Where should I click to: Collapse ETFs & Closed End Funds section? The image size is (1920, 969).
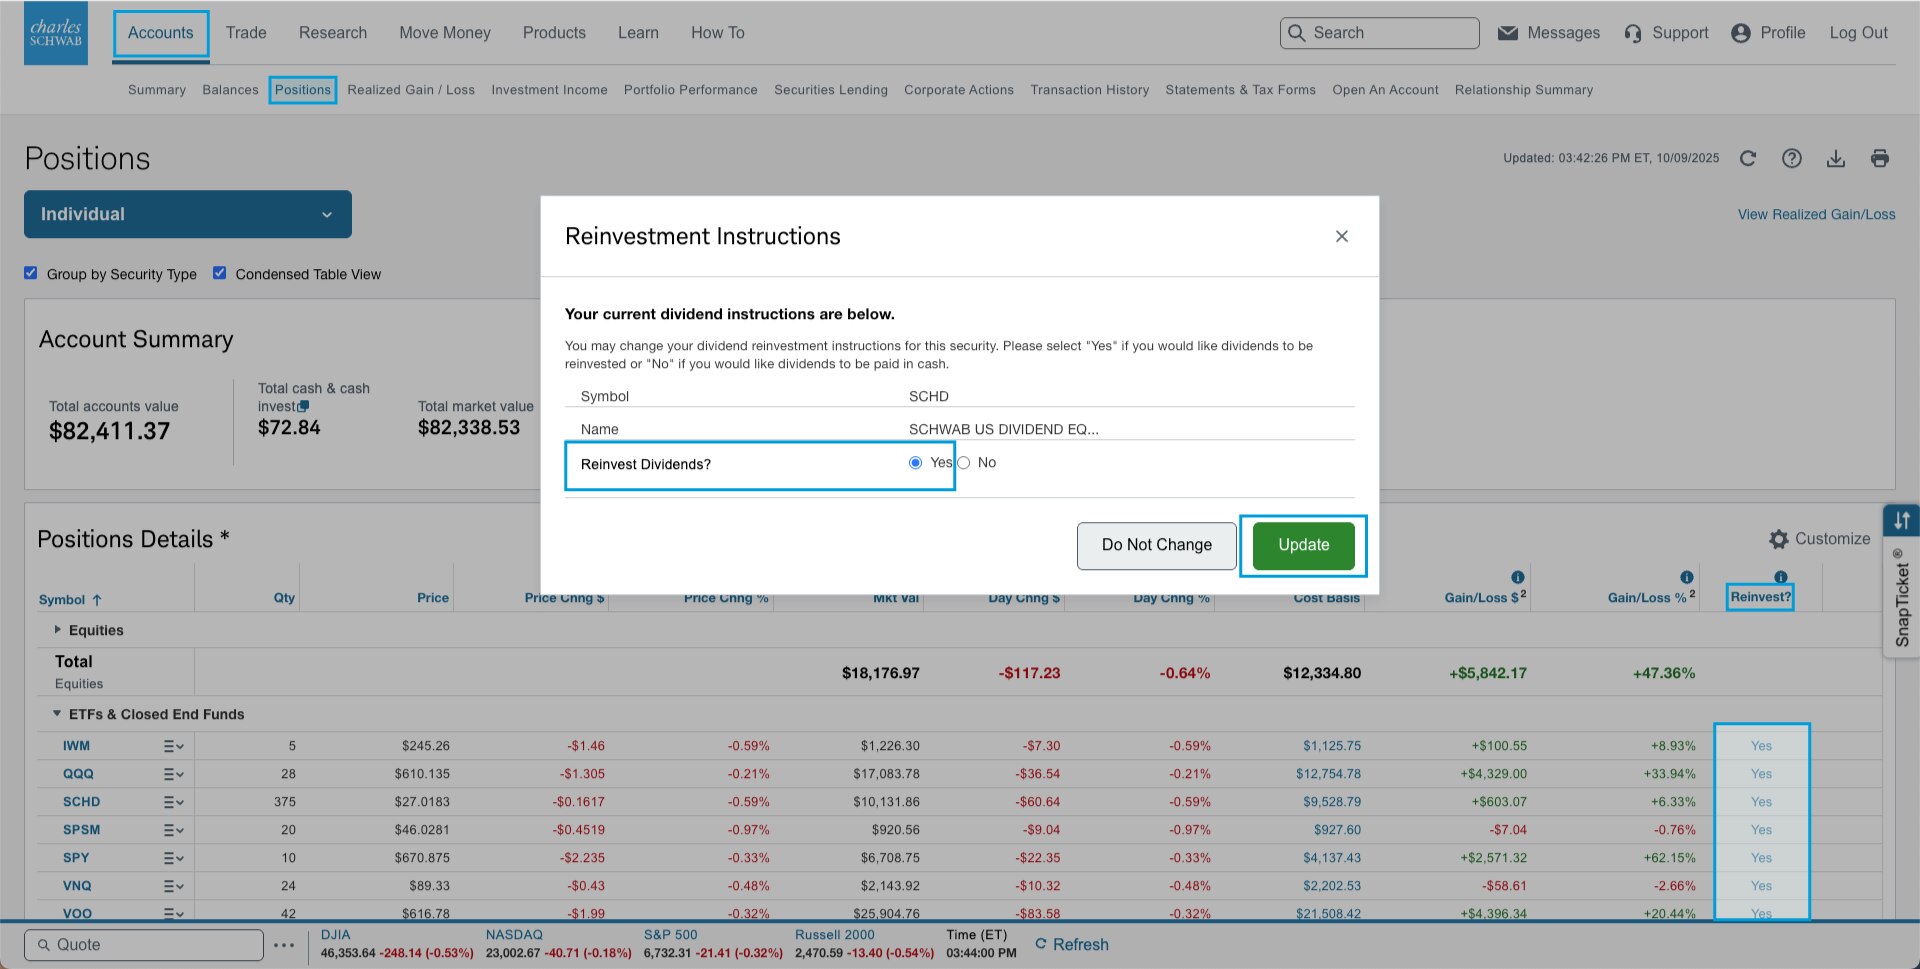57,714
